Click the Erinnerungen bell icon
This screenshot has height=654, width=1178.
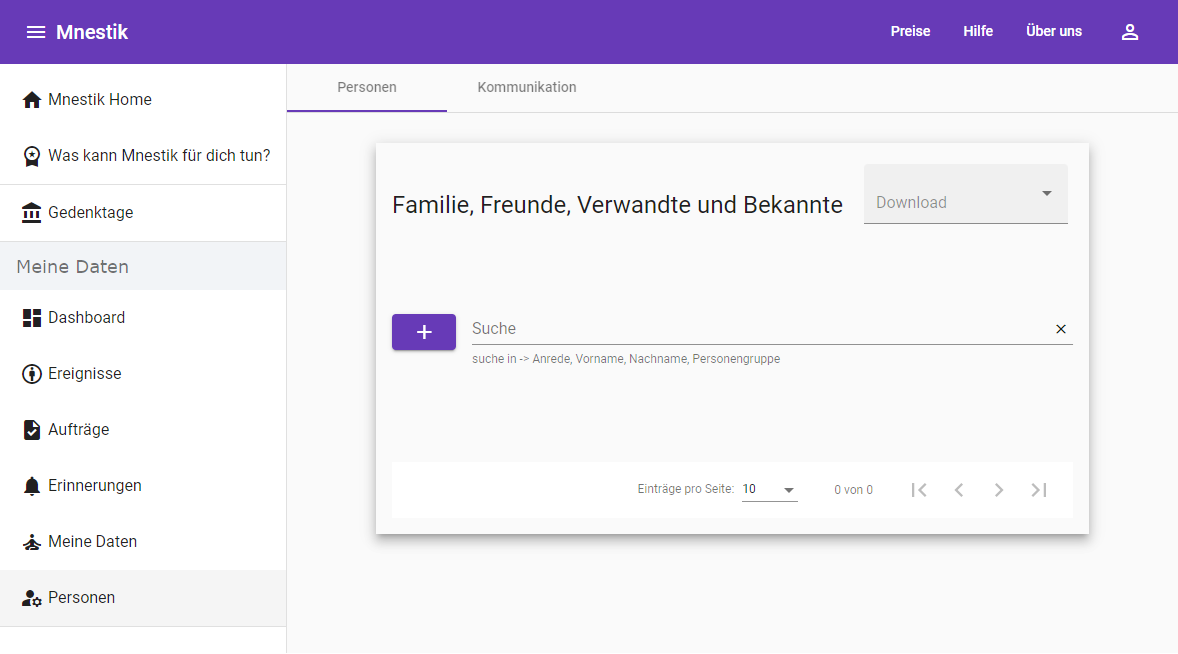point(31,486)
